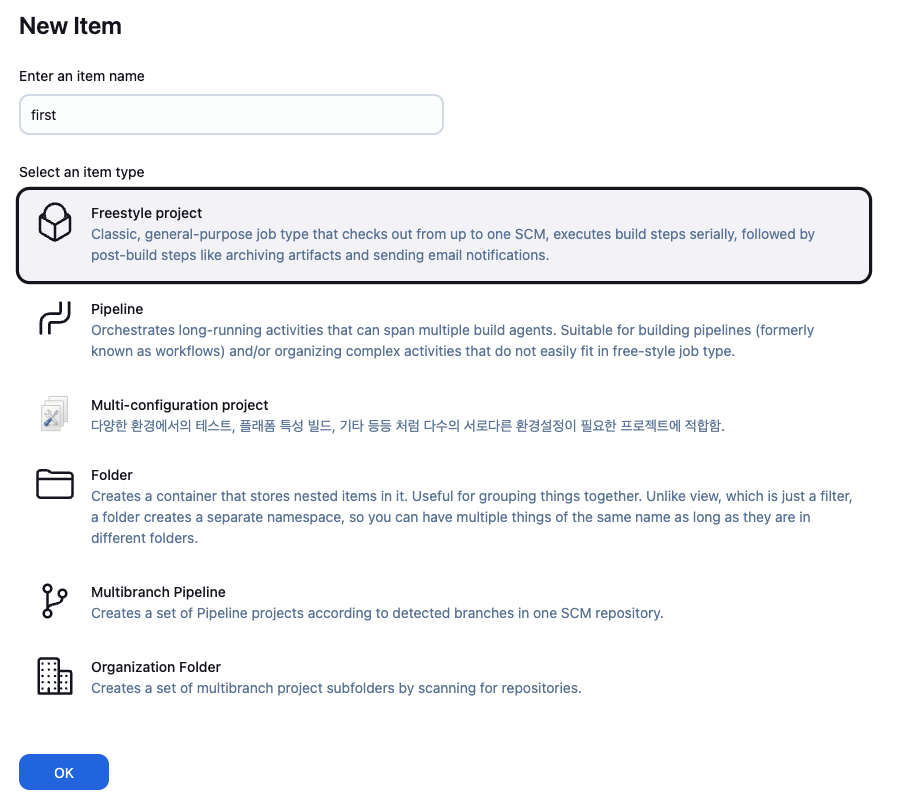Click the "New Item" page heading
This screenshot has height=800, width=900.
(x=70, y=26)
